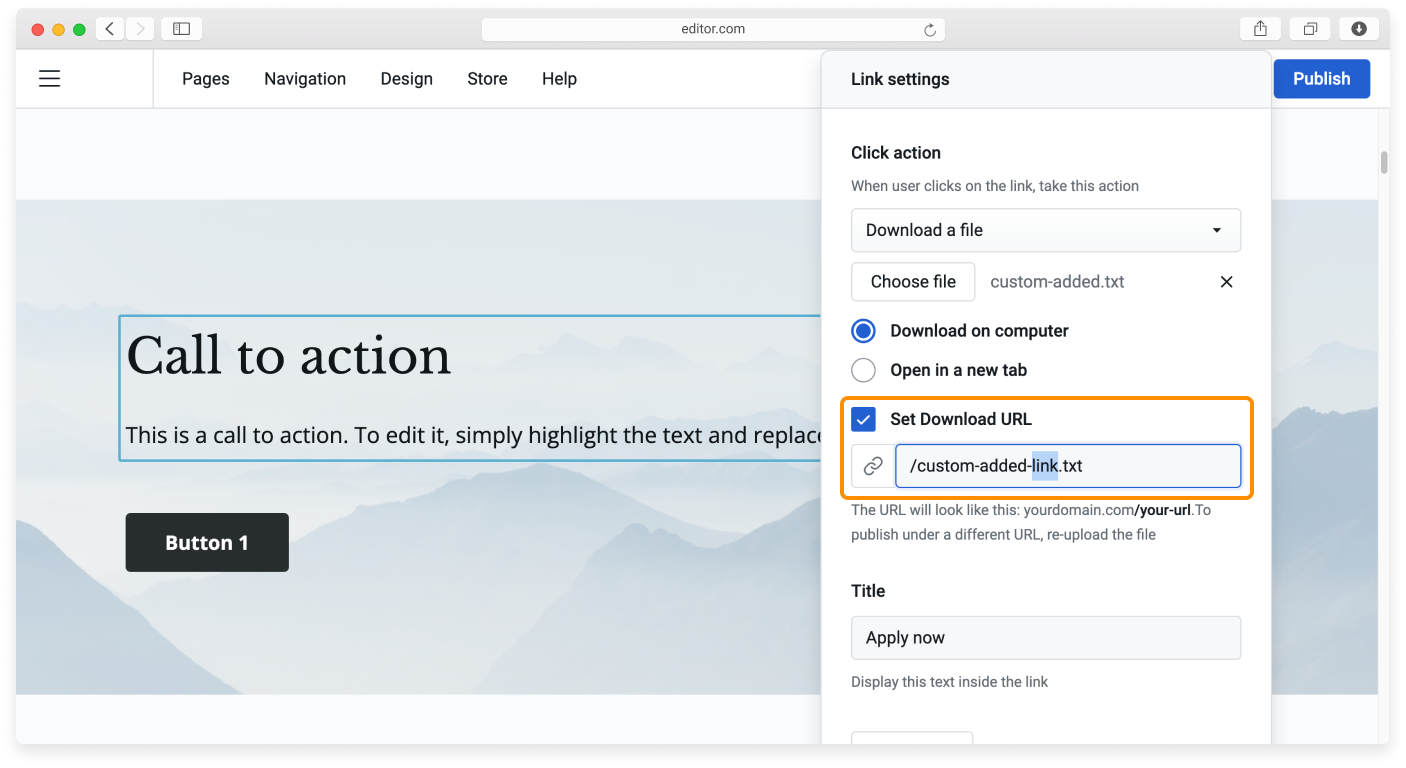
Task: Click the Link settings panel title
Action: 900,79
